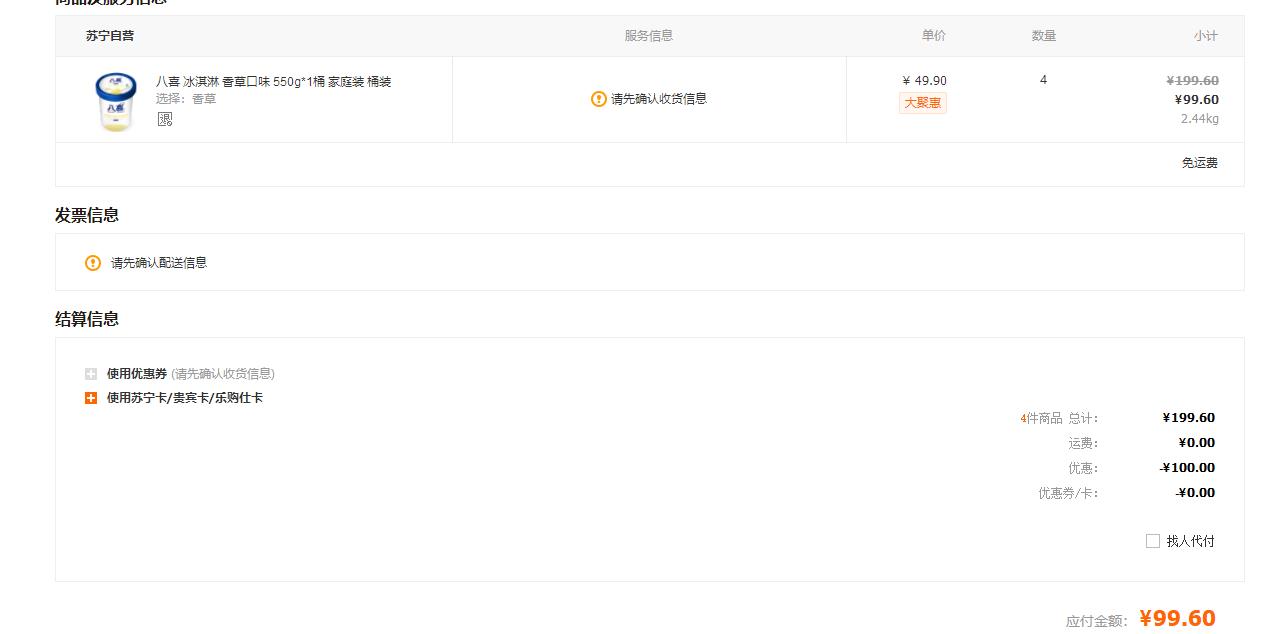Click the 发票信息 section heading
Screen dimensions: 1262x634
point(87,215)
